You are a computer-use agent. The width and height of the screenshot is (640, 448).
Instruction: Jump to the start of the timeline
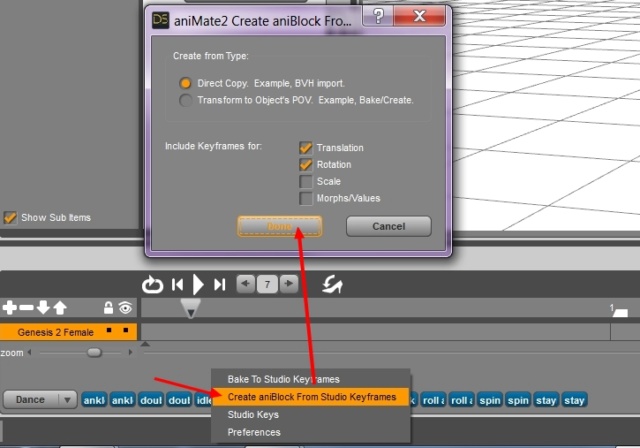pos(177,284)
